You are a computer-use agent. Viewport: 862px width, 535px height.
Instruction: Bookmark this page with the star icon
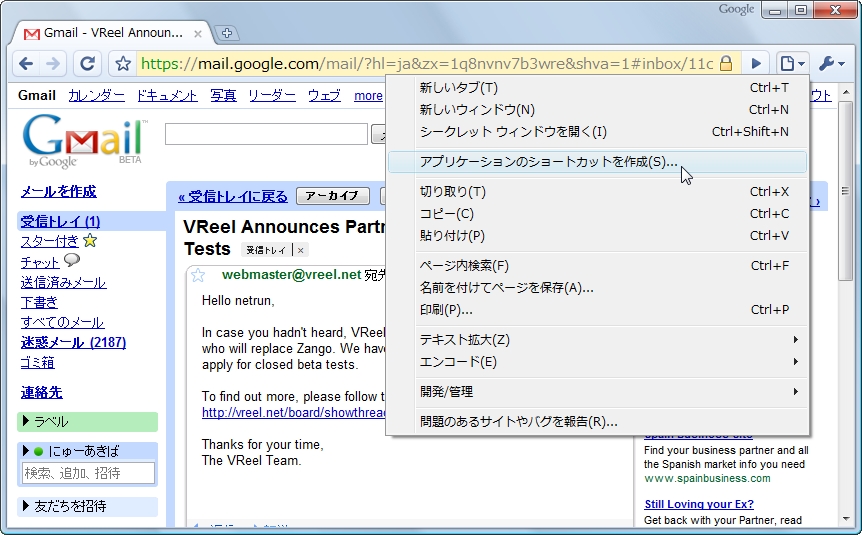click(x=123, y=64)
